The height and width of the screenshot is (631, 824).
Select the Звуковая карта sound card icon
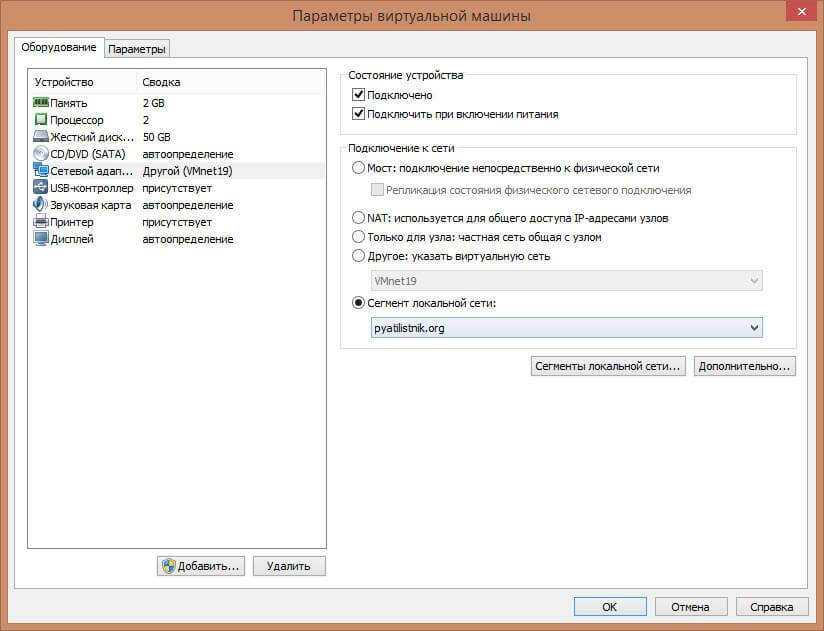(41, 205)
